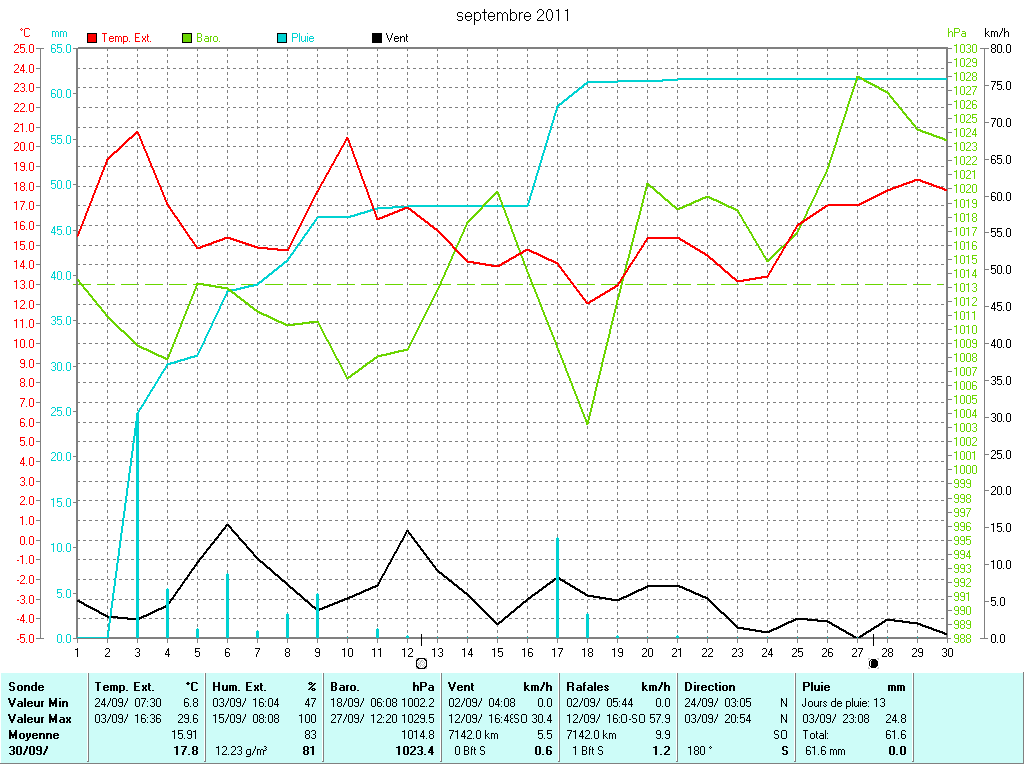
Task: Click the black Vent legend swatch
Action: coord(376,38)
